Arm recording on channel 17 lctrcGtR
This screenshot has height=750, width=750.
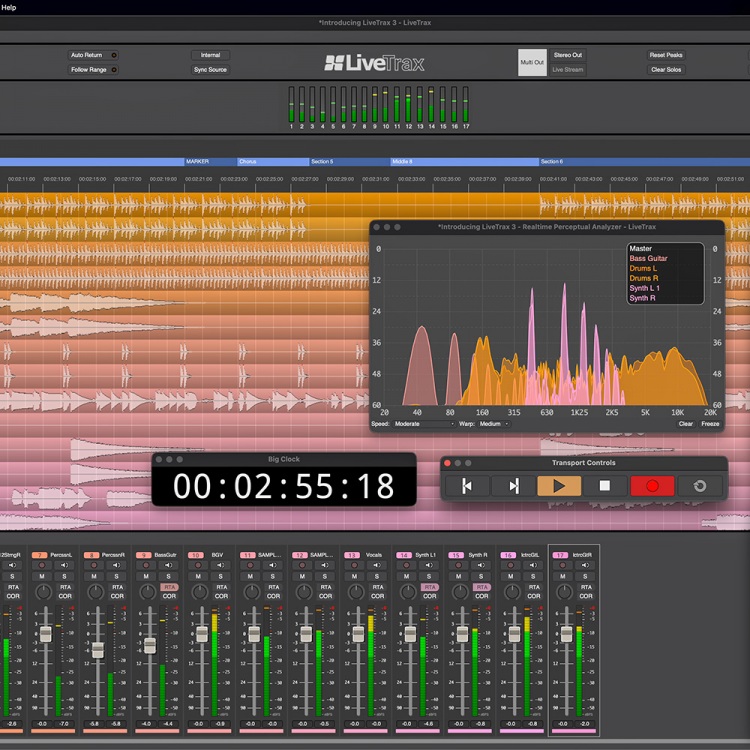tap(562, 565)
